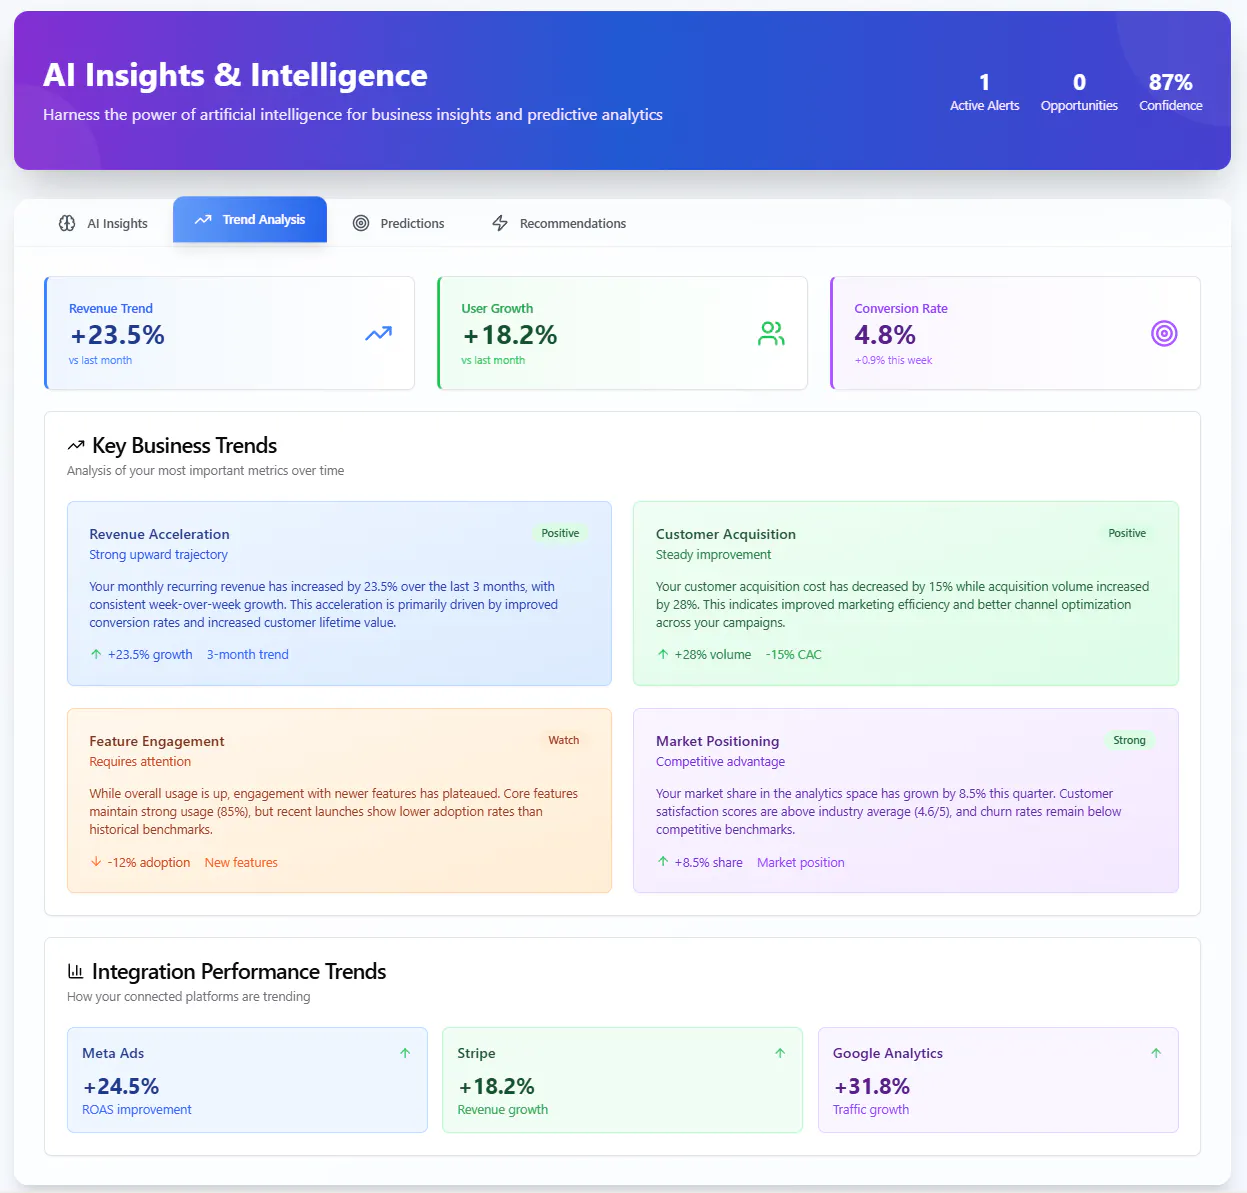The width and height of the screenshot is (1247, 1193).
Task: Select the Trend Analysis tab
Action: (x=250, y=219)
